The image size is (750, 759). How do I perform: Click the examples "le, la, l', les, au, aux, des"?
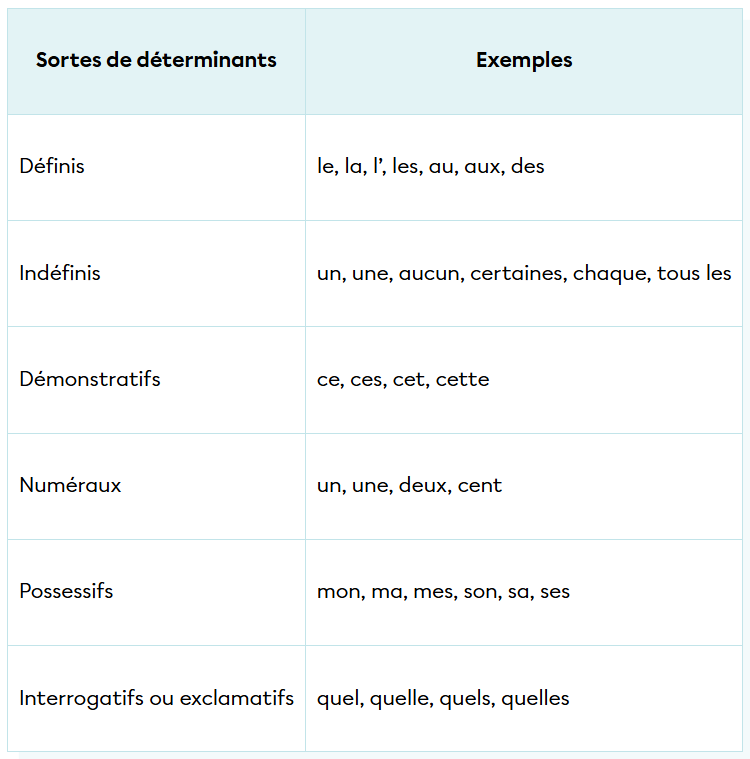tap(431, 167)
